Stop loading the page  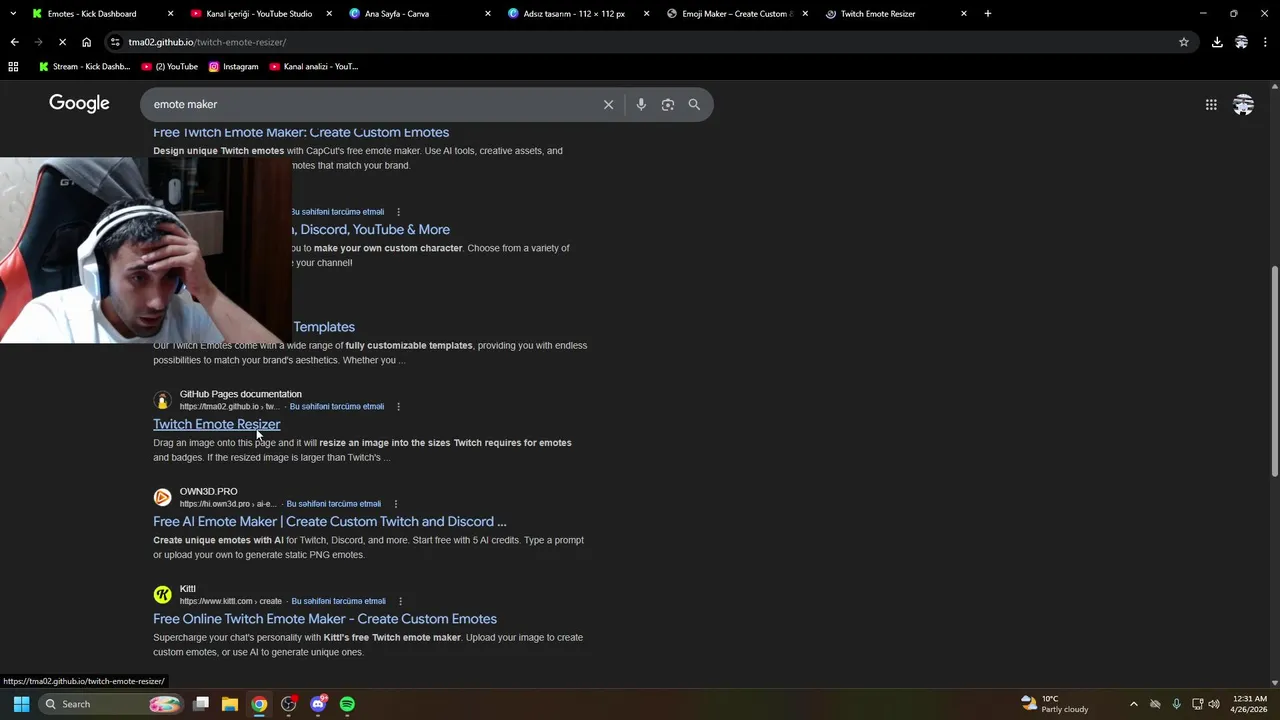click(62, 42)
